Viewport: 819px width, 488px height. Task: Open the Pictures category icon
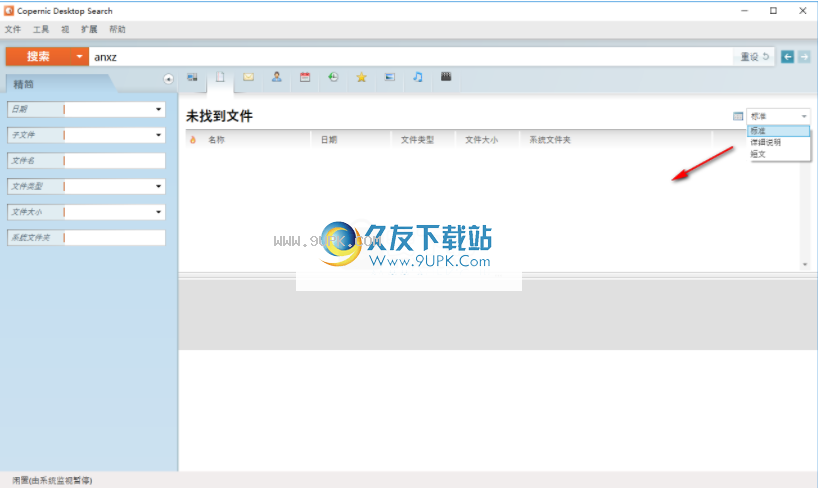(x=390, y=77)
